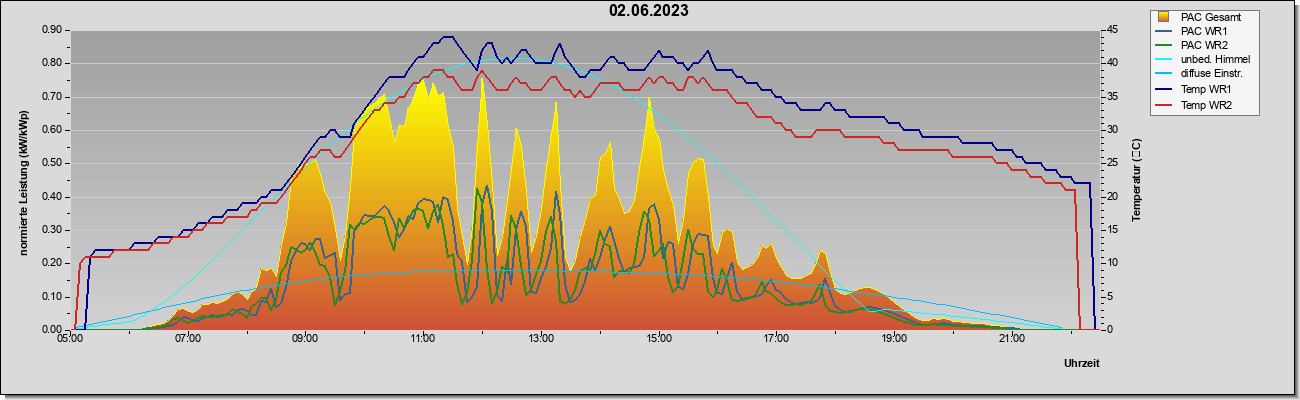1300x400 pixels.
Task: Click the 15:00 time axis label
Action: (659, 339)
